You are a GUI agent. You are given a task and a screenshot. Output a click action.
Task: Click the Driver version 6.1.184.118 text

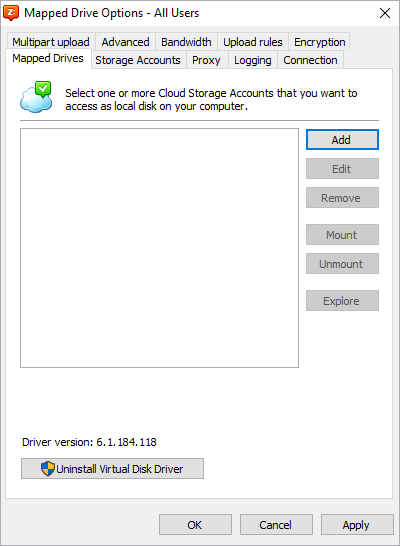pyautogui.click(x=89, y=442)
